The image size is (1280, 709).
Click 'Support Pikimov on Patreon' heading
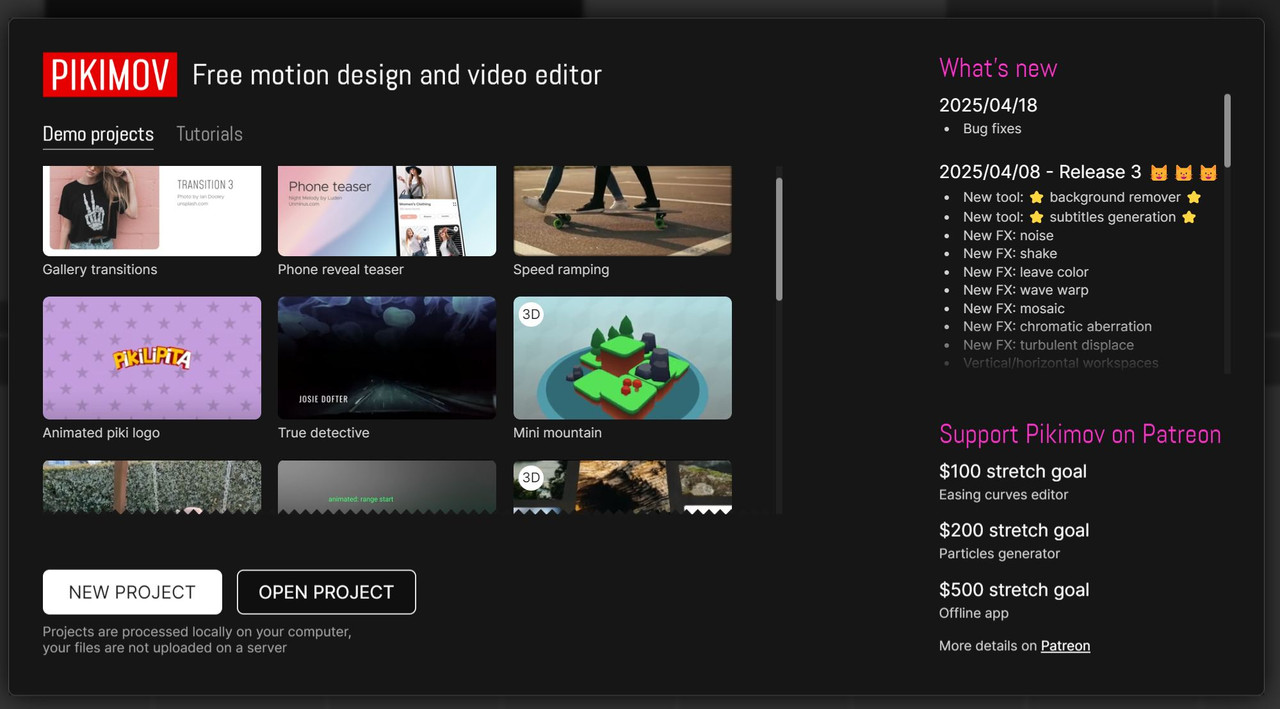click(x=1080, y=434)
